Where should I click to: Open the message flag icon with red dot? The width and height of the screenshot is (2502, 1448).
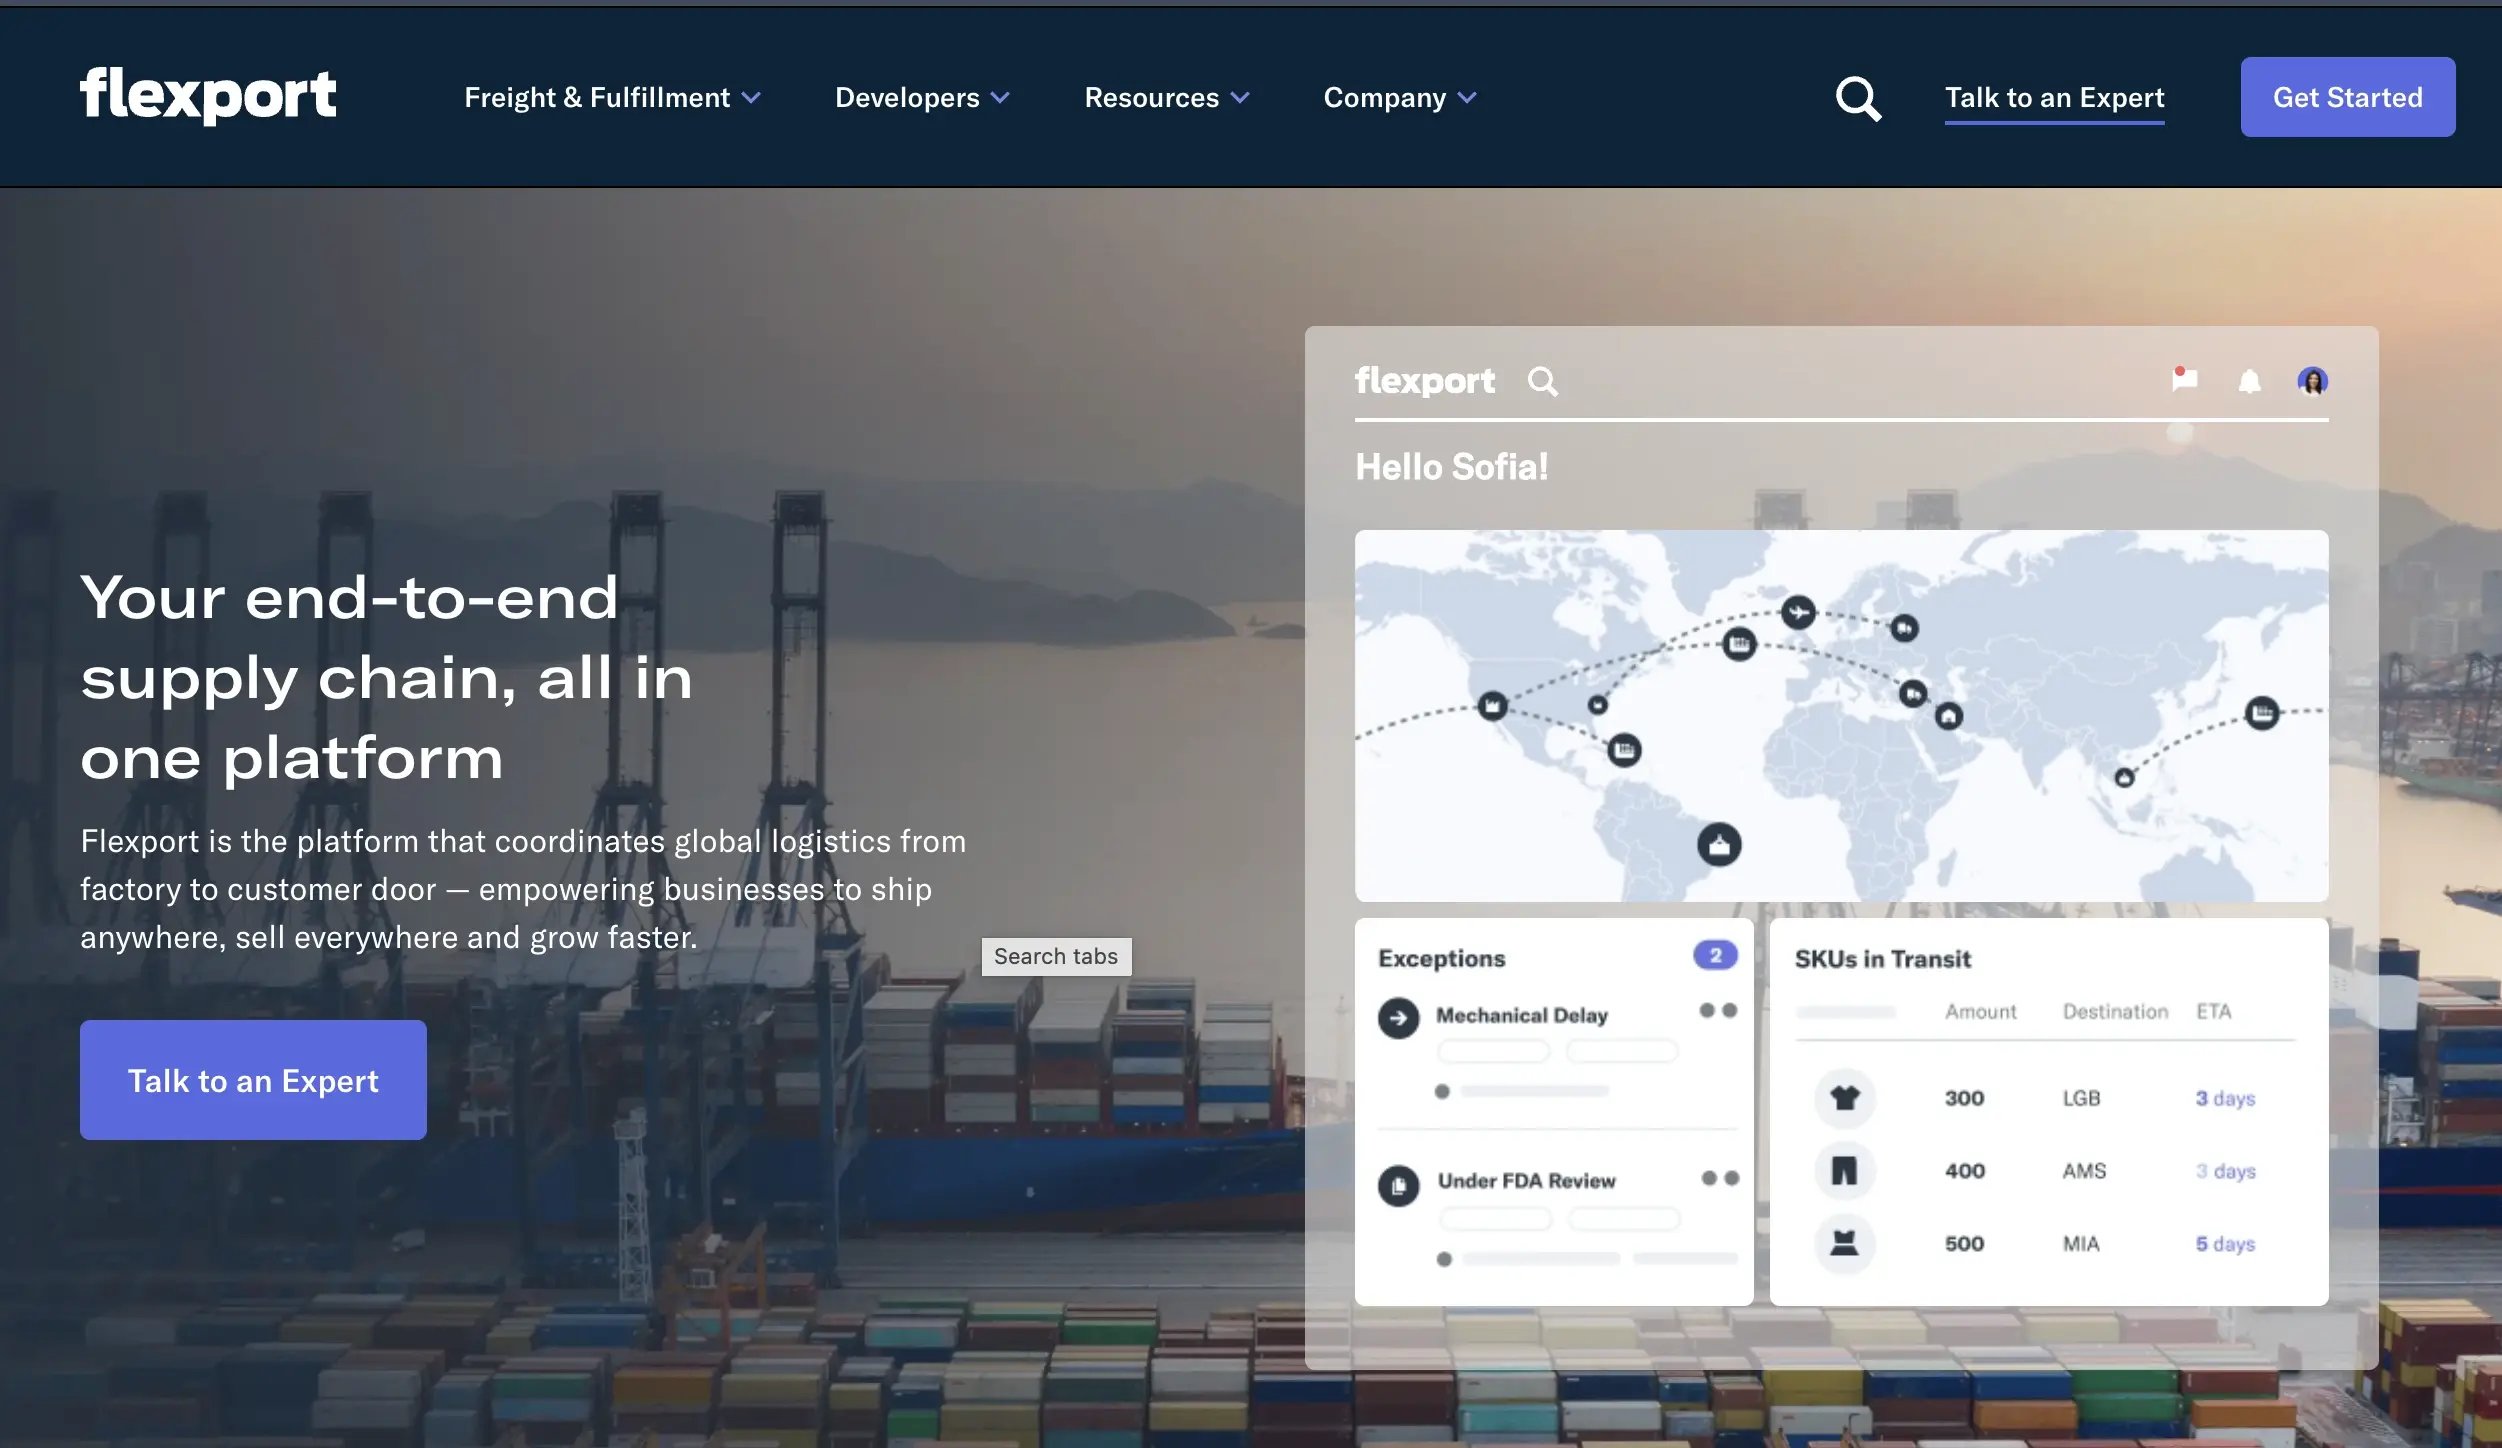click(2184, 379)
